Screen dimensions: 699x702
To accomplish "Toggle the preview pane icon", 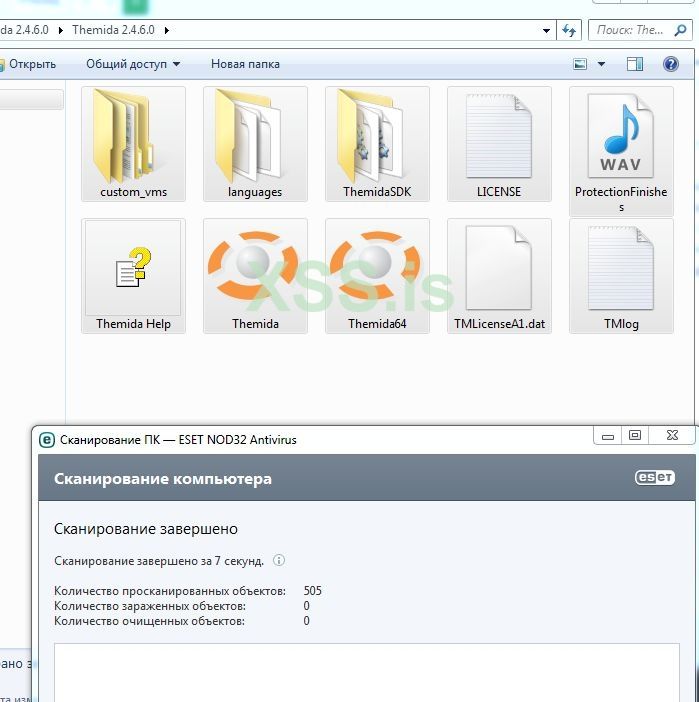I will [635, 64].
